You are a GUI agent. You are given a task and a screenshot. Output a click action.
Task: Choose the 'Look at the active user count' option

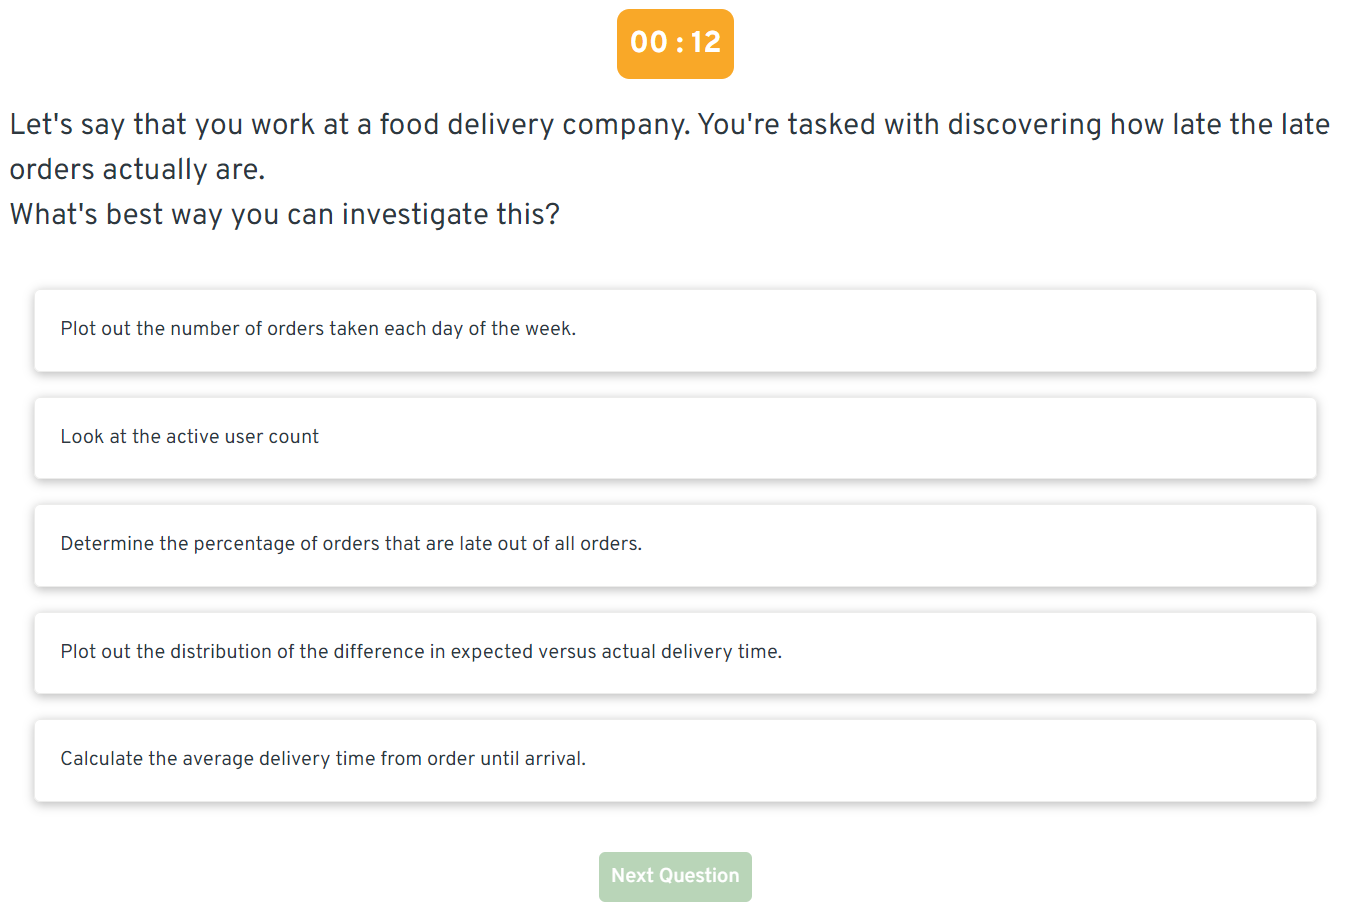[x=675, y=438]
